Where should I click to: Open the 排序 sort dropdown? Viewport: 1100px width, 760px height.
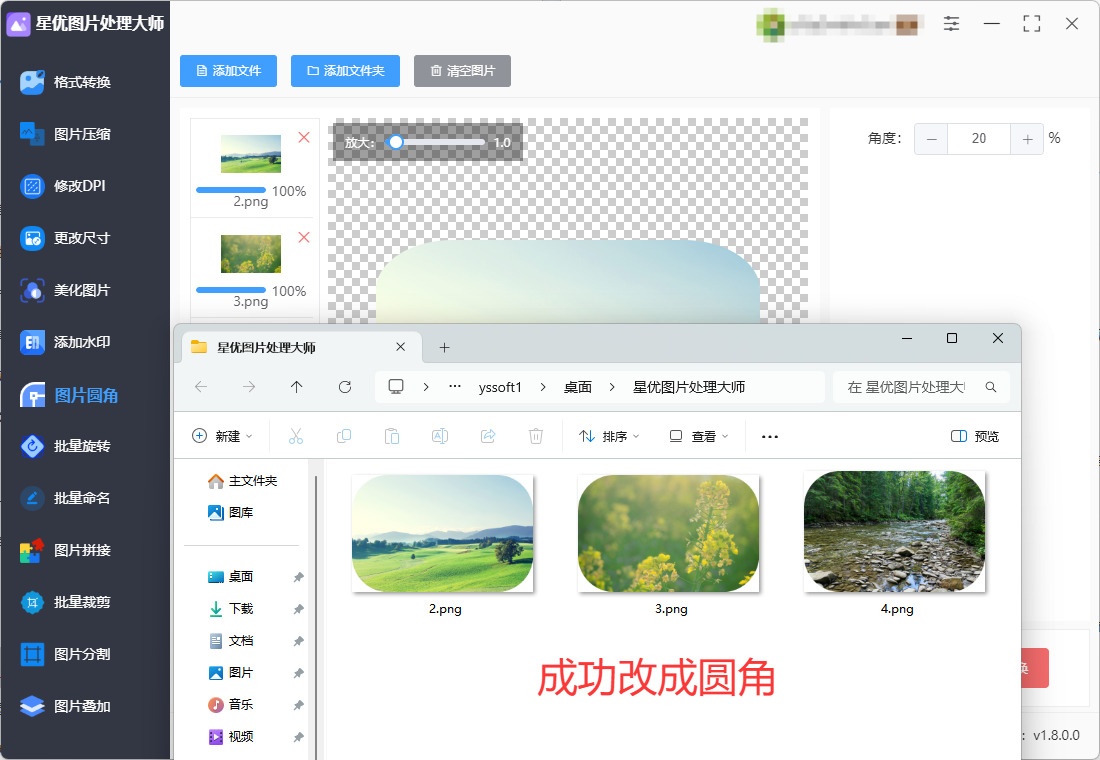pyautogui.click(x=609, y=436)
